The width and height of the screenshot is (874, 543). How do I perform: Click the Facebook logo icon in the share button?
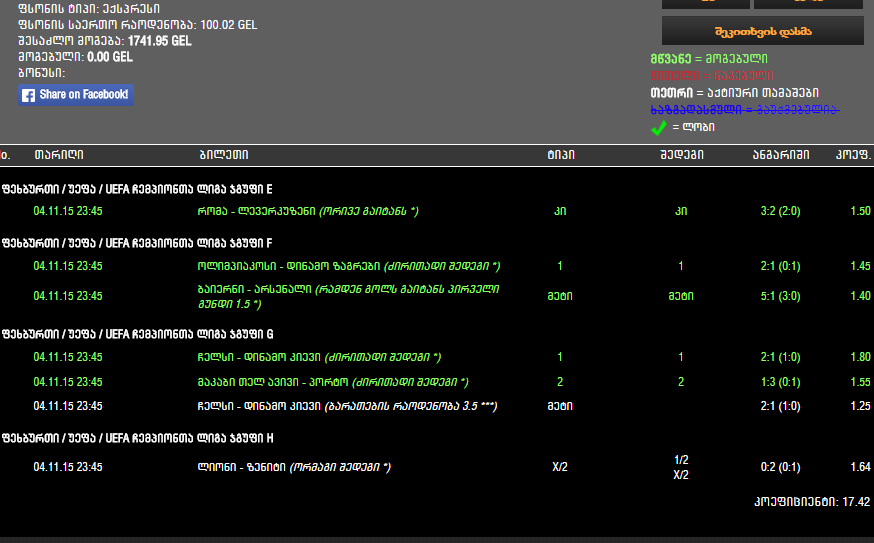pos(28,95)
